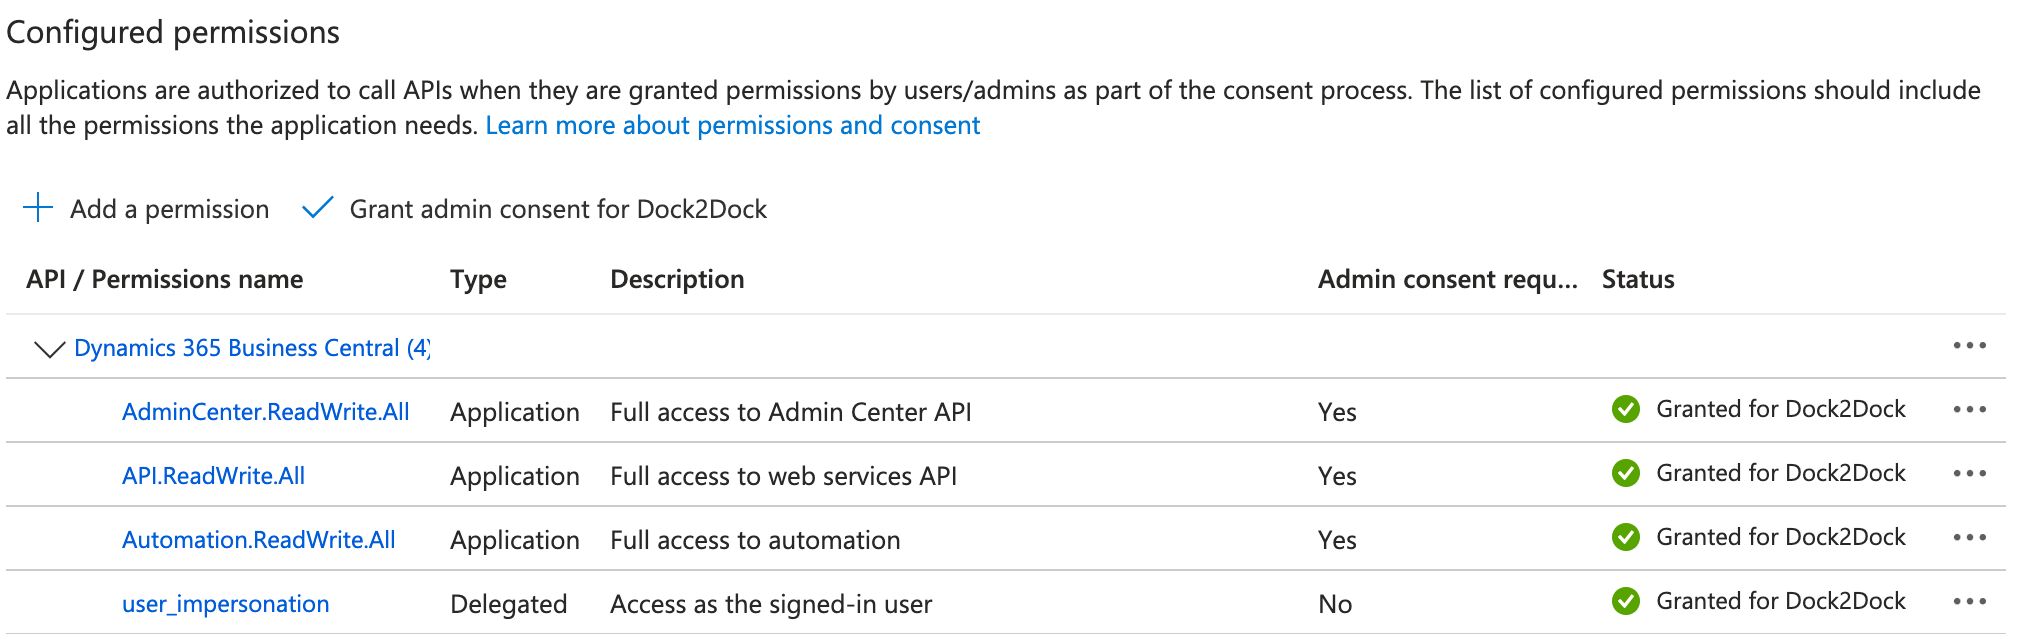Open ellipsis menu for Automation.ReadWrite.All row

click(1969, 538)
